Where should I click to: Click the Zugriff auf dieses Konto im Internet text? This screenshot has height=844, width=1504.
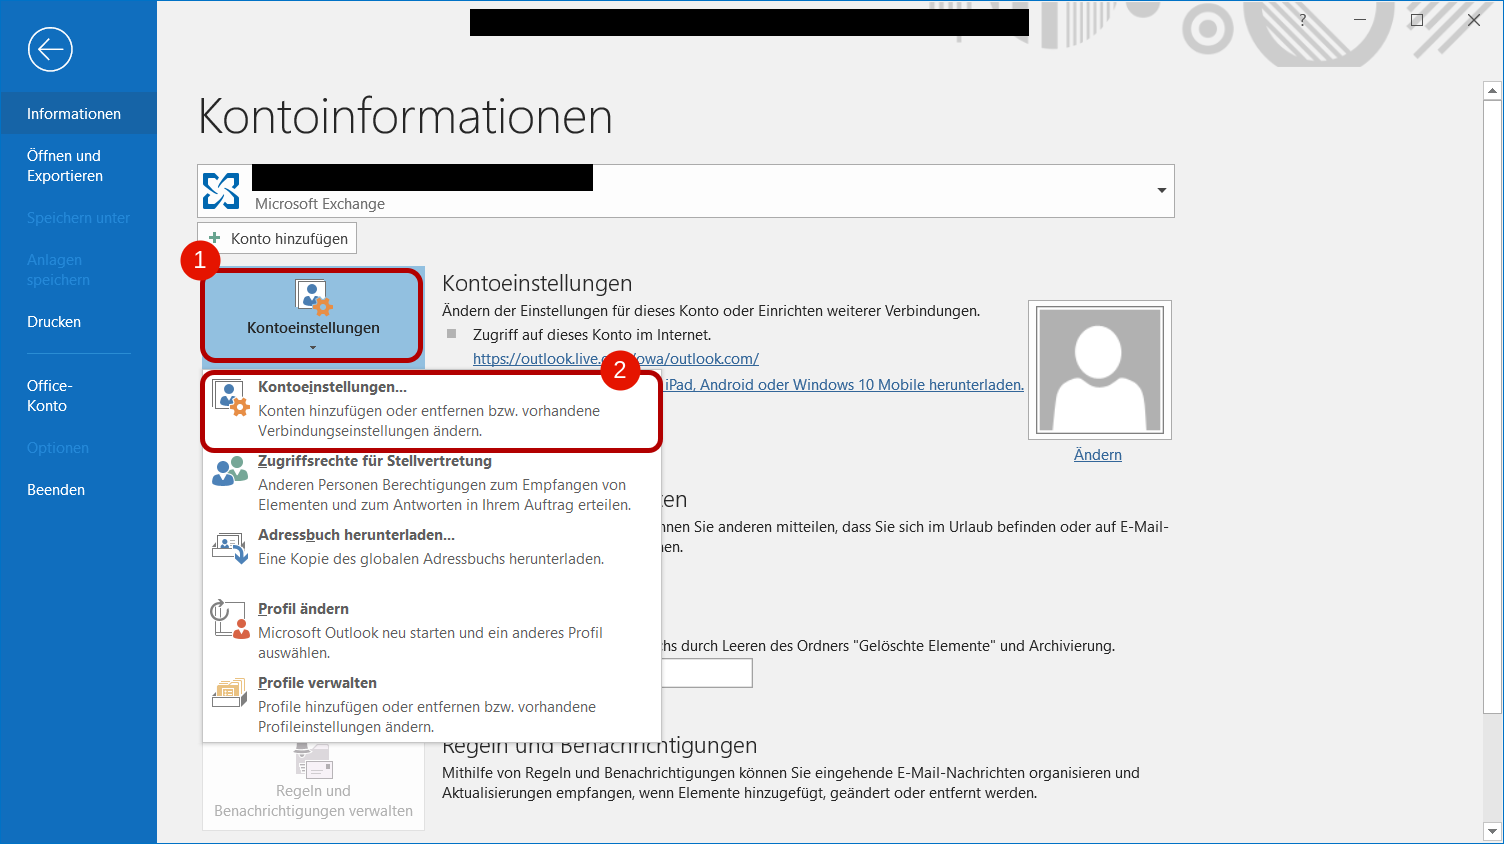[592, 335]
